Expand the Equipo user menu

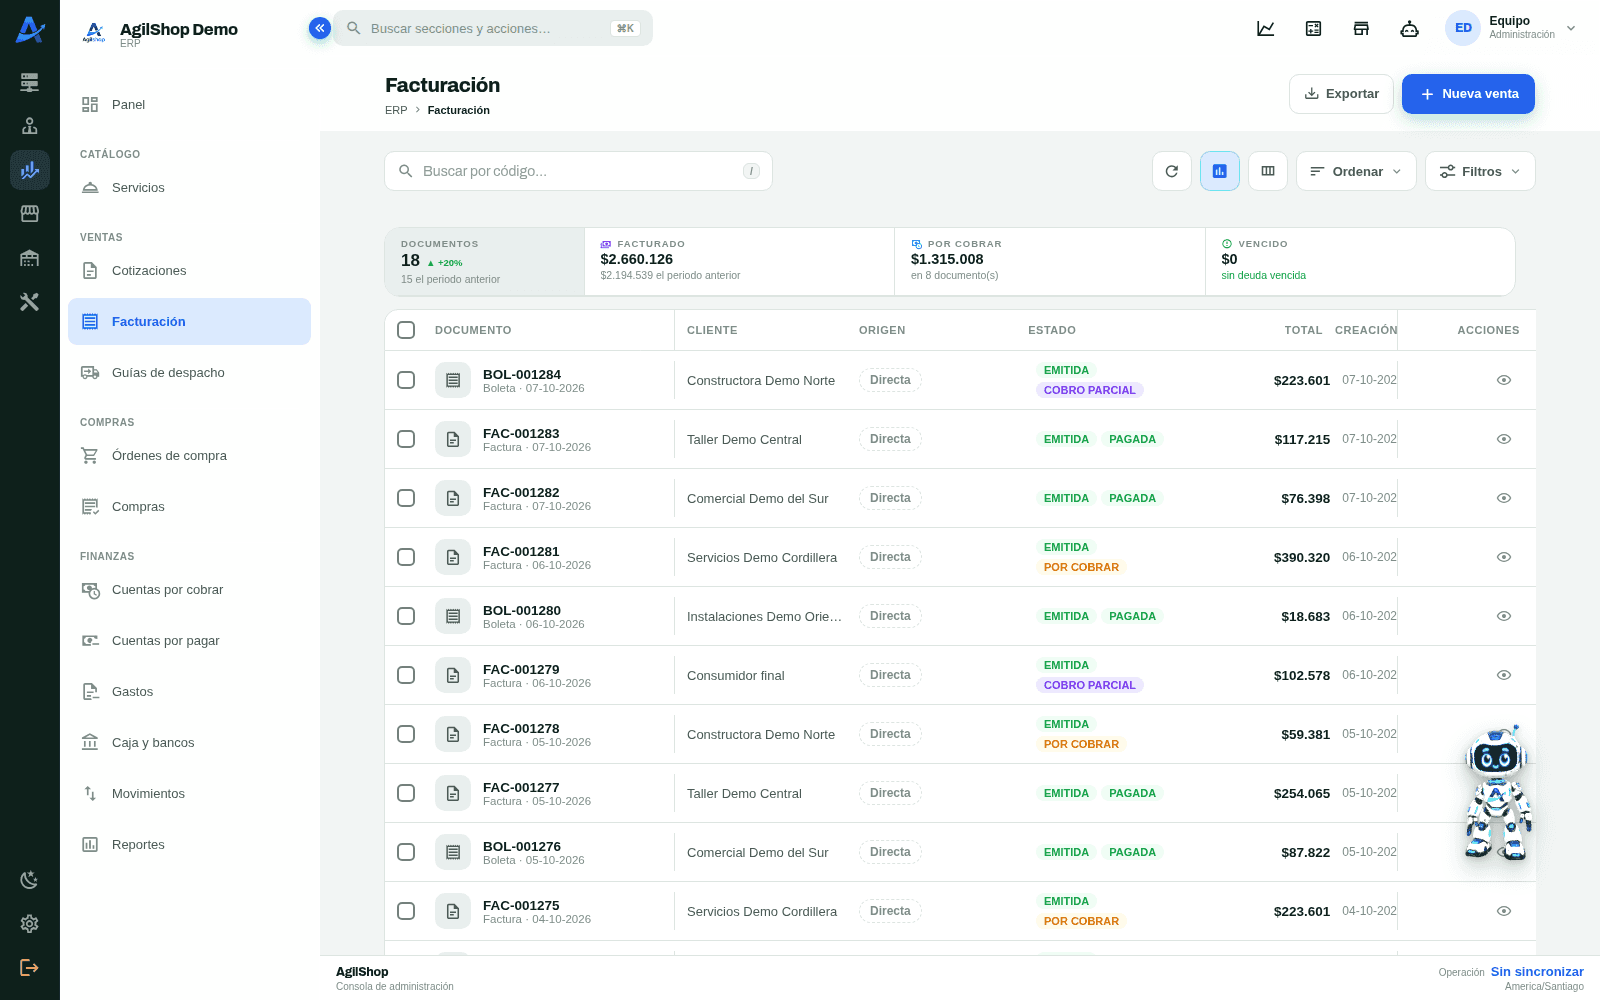pyautogui.click(x=1511, y=28)
